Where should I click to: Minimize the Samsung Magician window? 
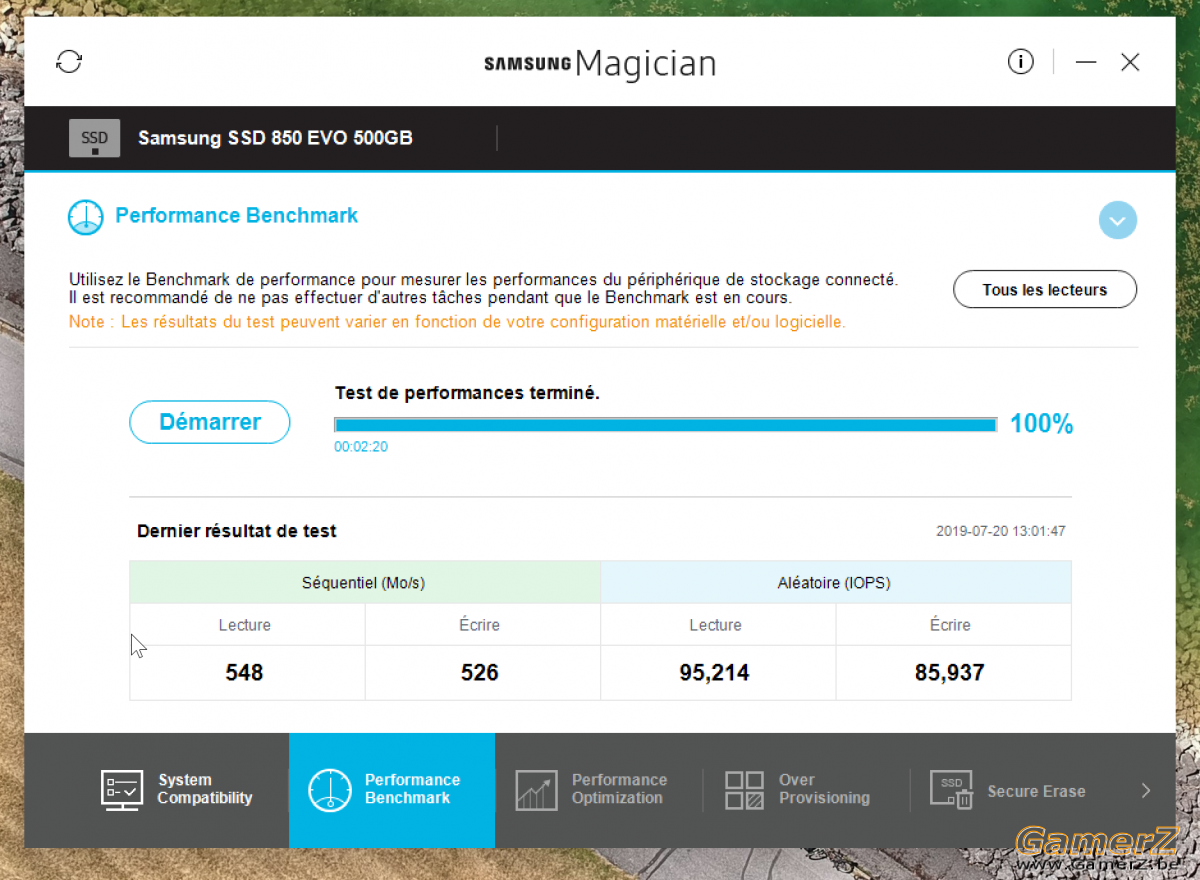(1086, 62)
